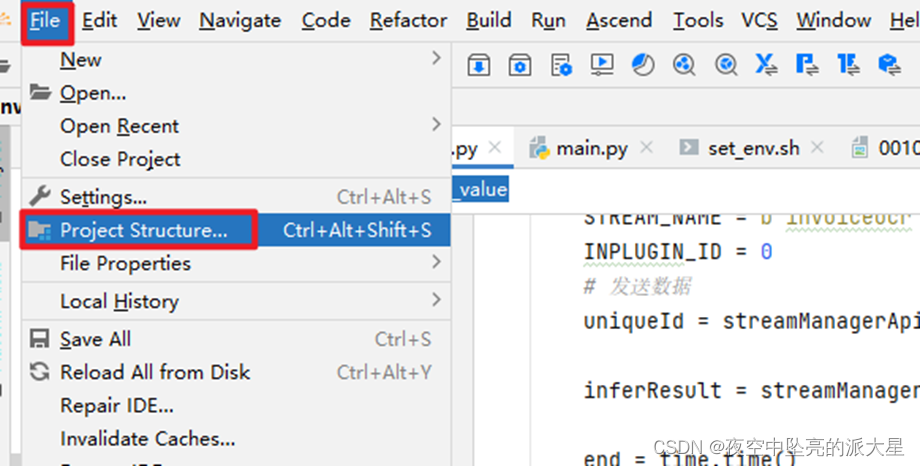
Task: Choose Close Project in File menu
Action: point(236,159)
